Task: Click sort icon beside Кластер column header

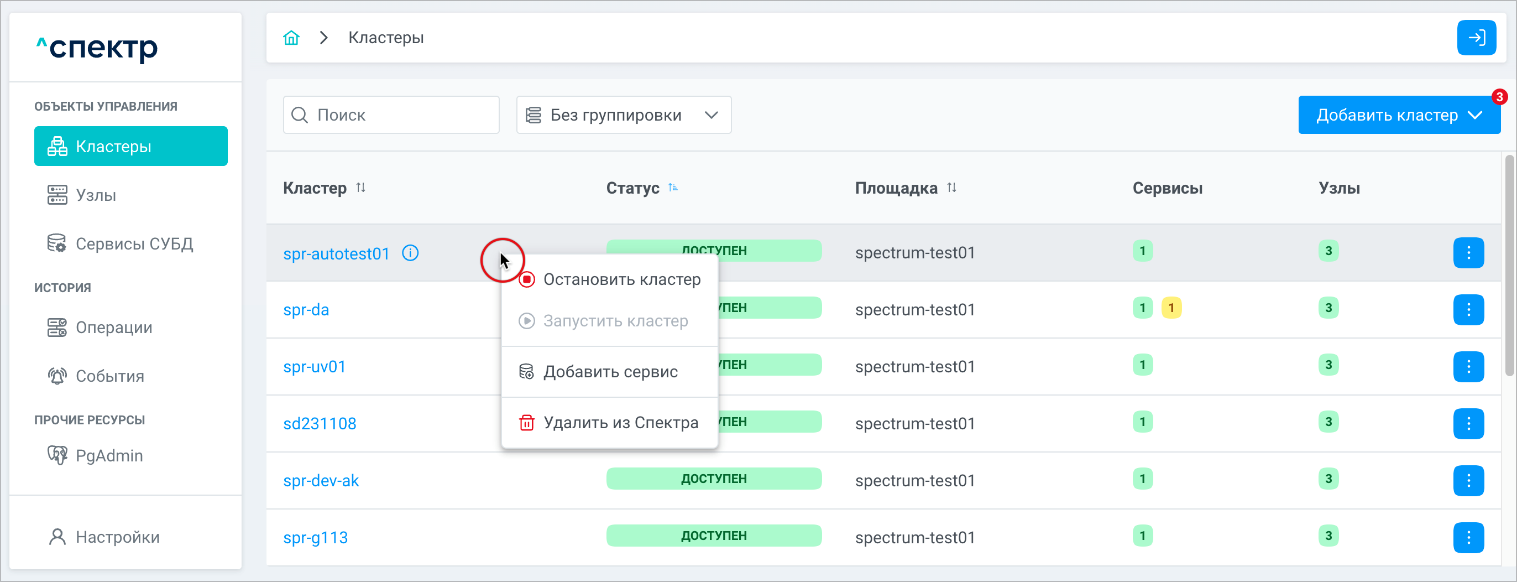Action: 361,188
